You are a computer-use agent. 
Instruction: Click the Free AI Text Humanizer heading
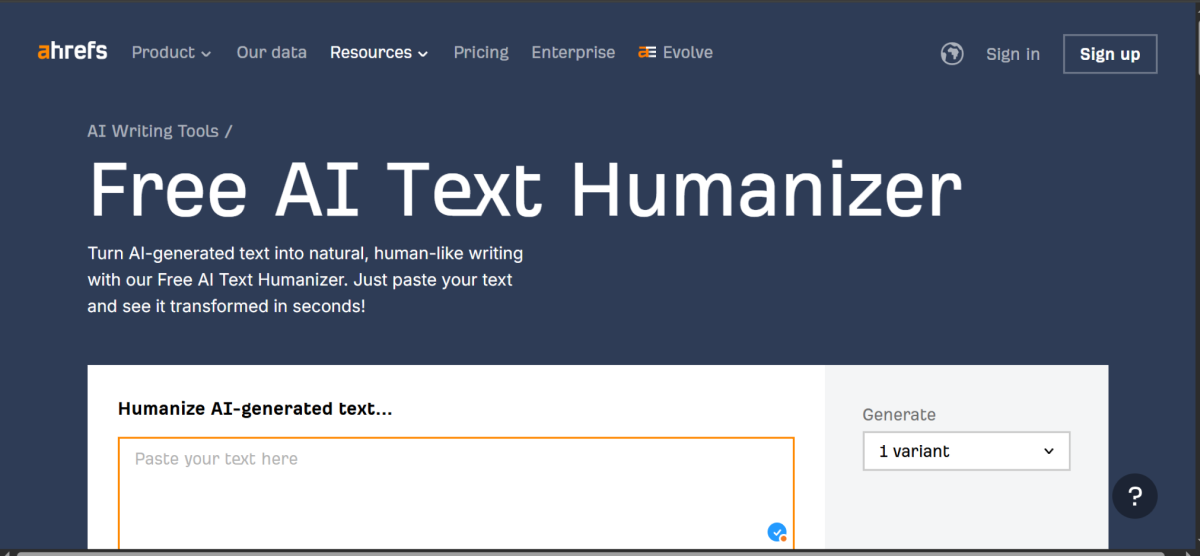coord(526,190)
